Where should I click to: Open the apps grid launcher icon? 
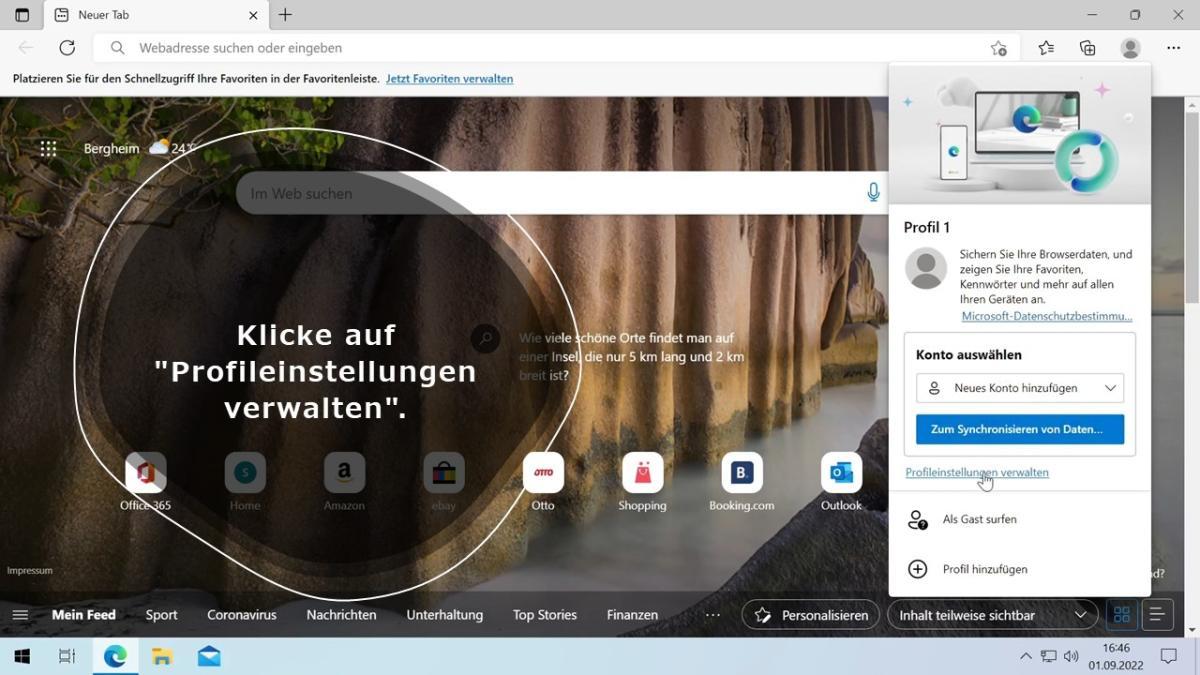pos(48,149)
